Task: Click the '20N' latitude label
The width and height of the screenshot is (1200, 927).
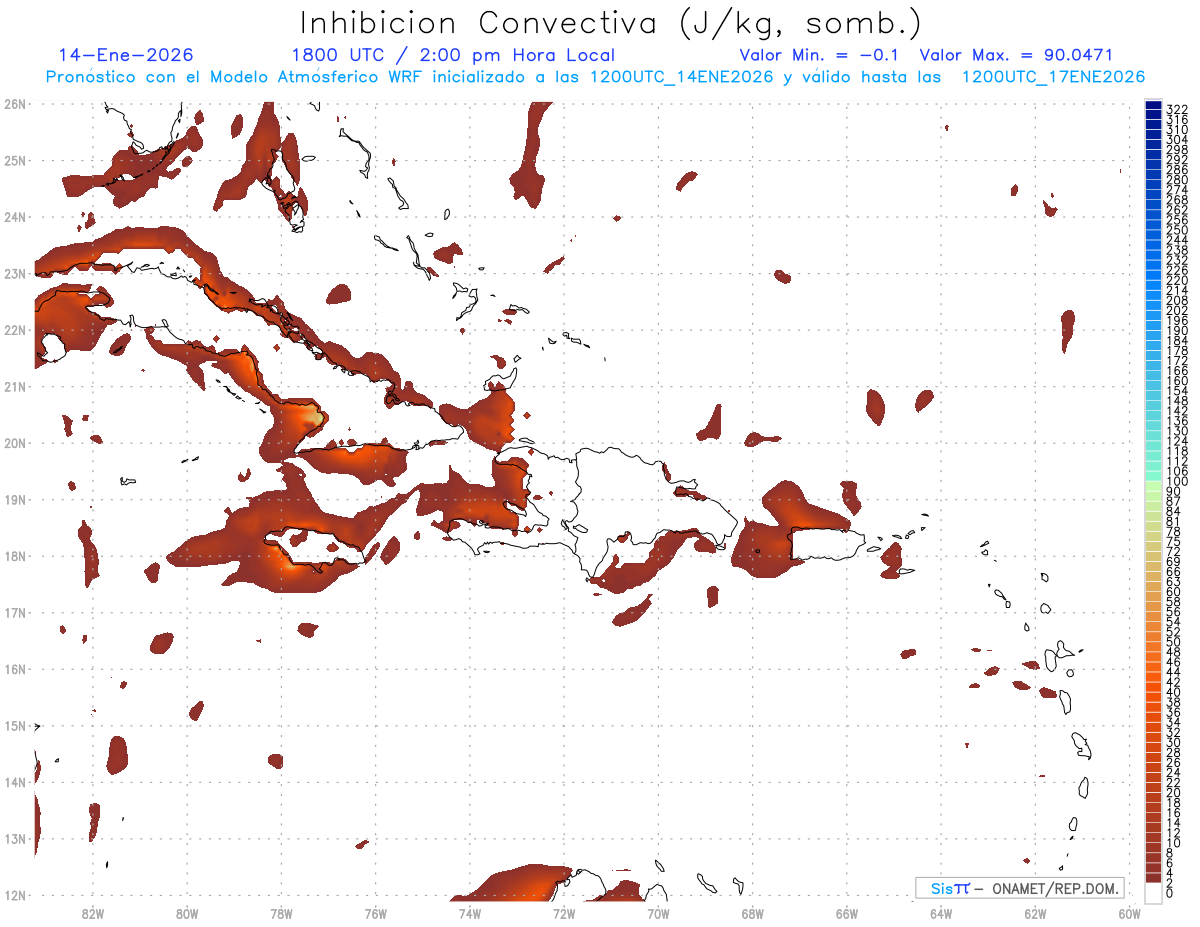Action: (x=15, y=443)
